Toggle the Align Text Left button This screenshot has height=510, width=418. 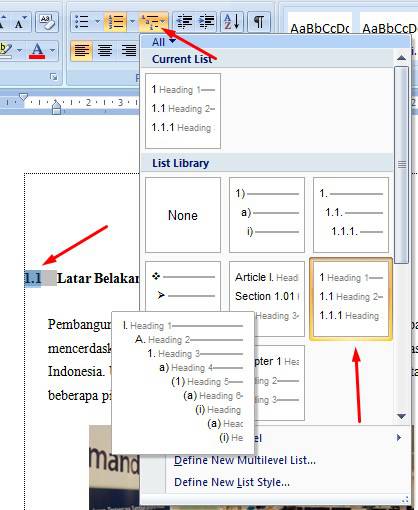[x=82, y=51]
